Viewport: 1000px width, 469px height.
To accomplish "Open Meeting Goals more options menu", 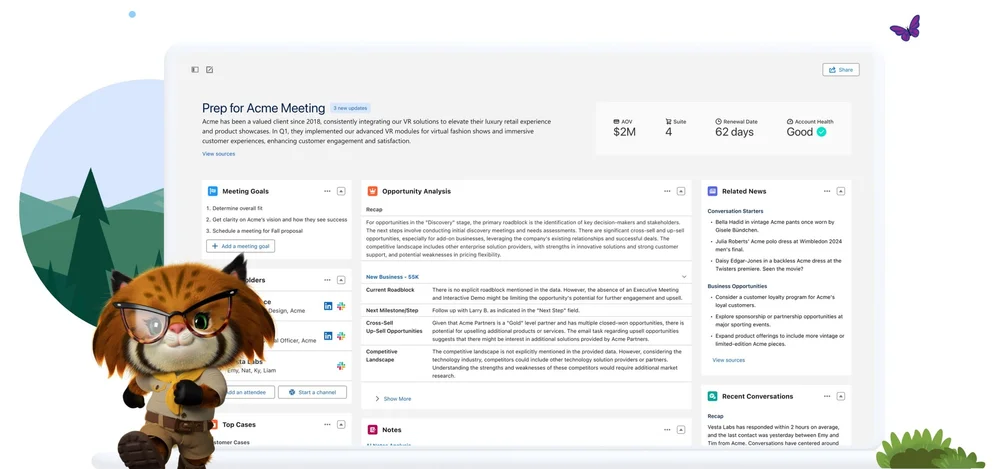I will coord(327,191).
